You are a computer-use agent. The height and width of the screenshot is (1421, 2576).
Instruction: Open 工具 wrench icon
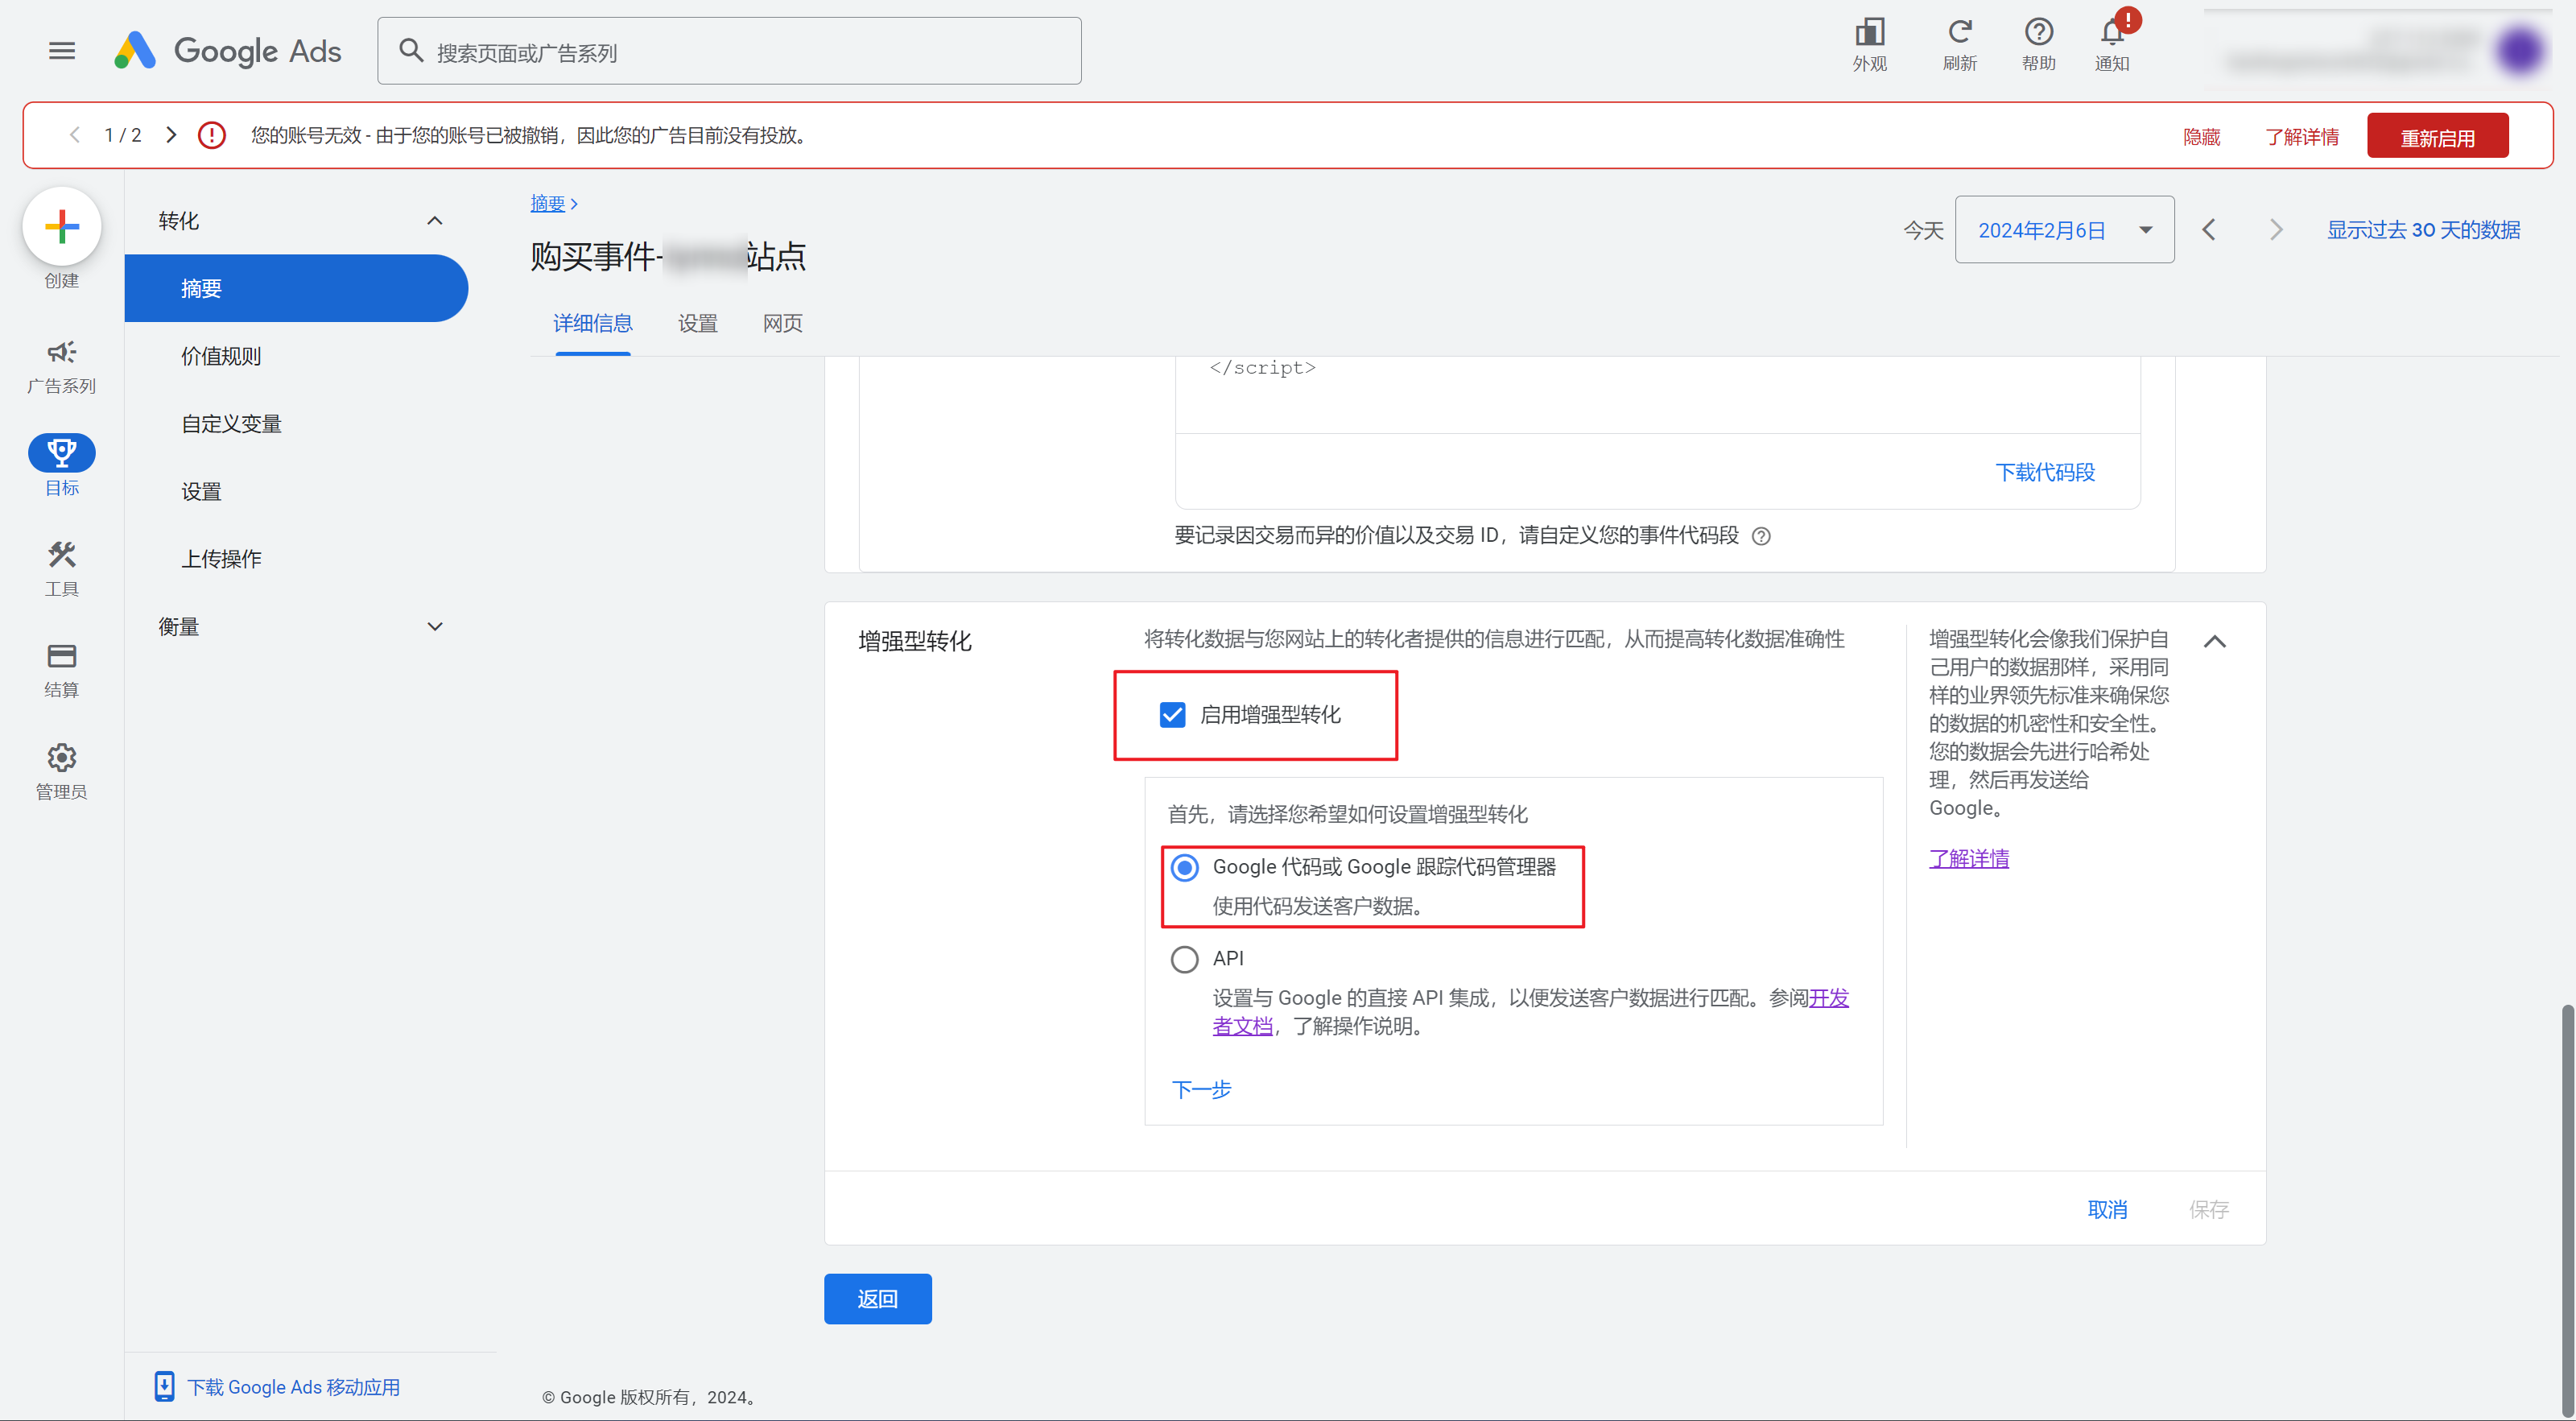click(x=62, y=555)
